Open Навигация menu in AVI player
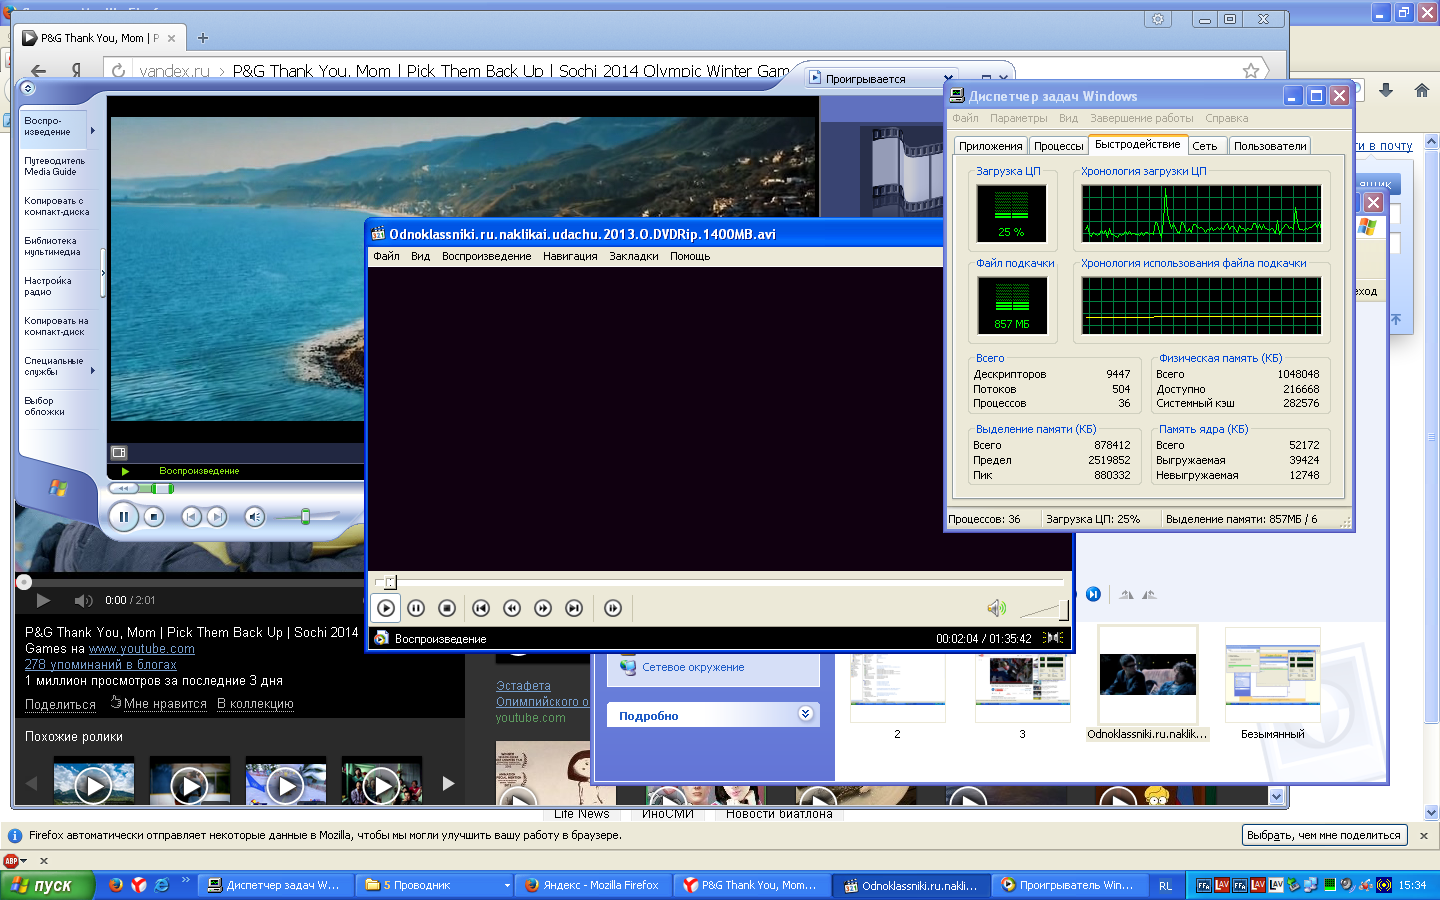 570,257
